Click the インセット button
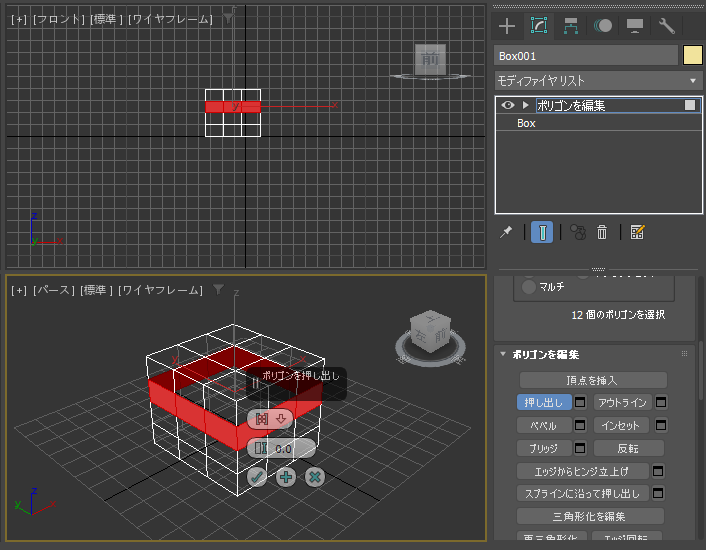The image size is (706, 550). (622, 425)
